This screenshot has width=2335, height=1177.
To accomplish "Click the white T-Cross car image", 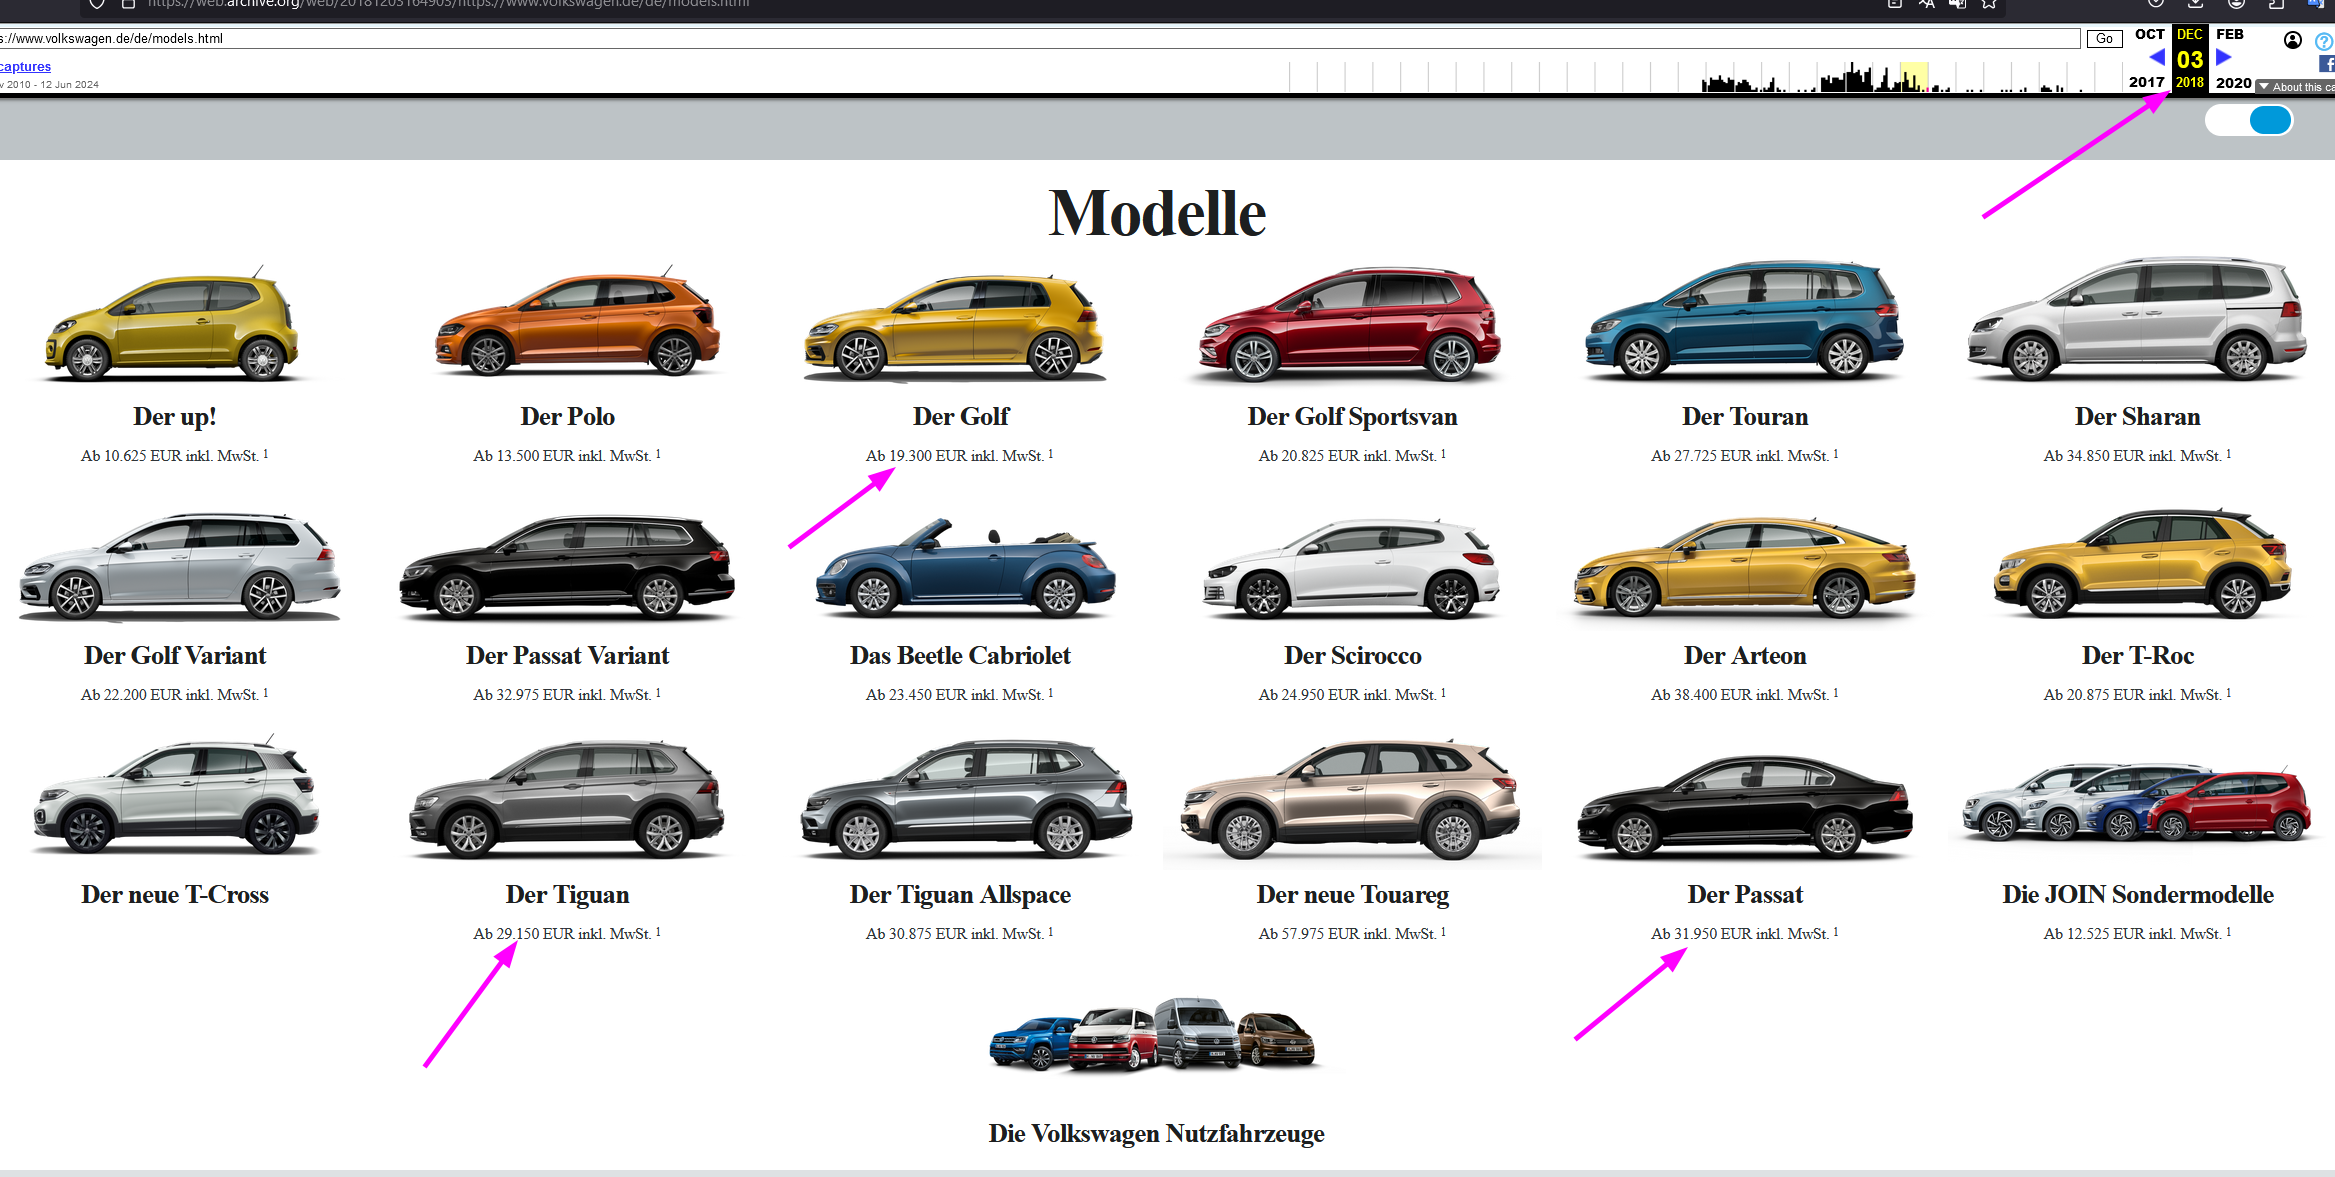I will [x=176, y=795].
